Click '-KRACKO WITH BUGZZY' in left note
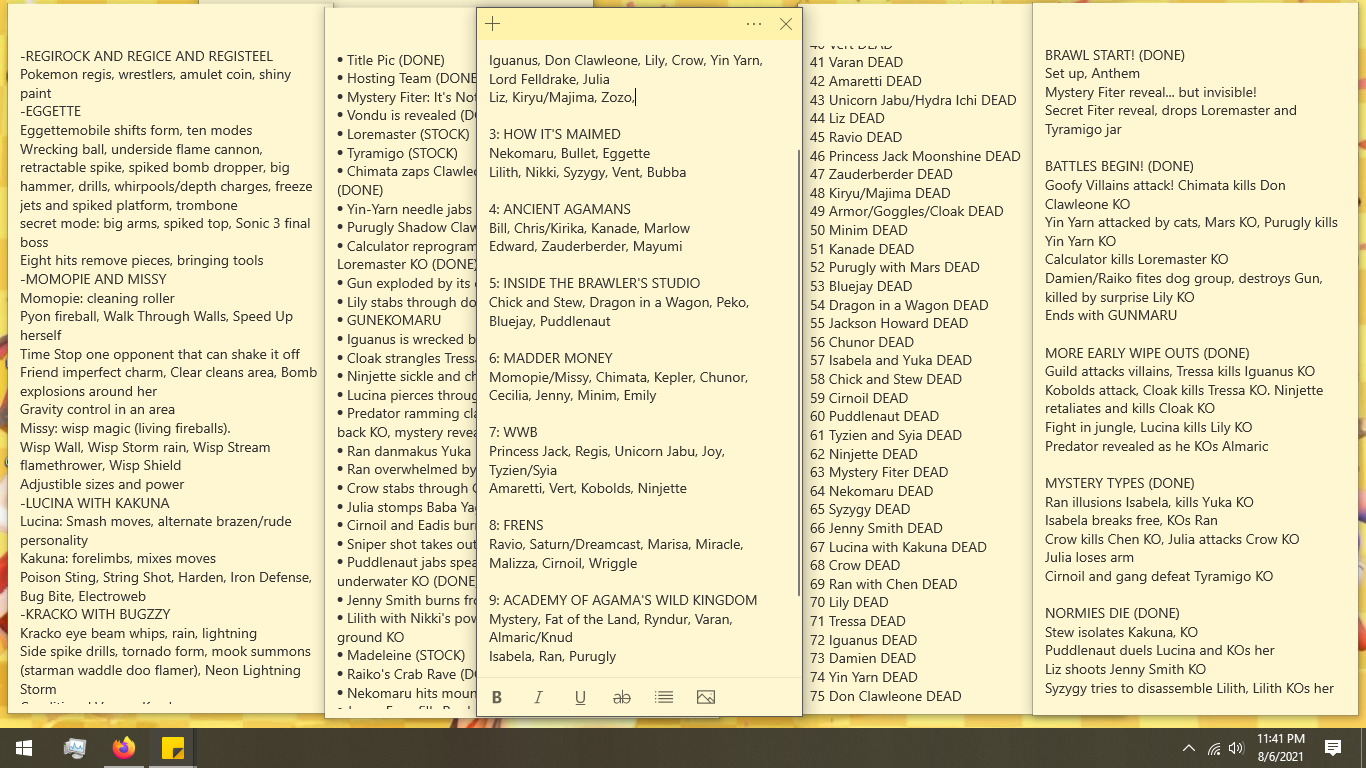1366x768 pixels. pyautogui.click(x=95, y=614)
